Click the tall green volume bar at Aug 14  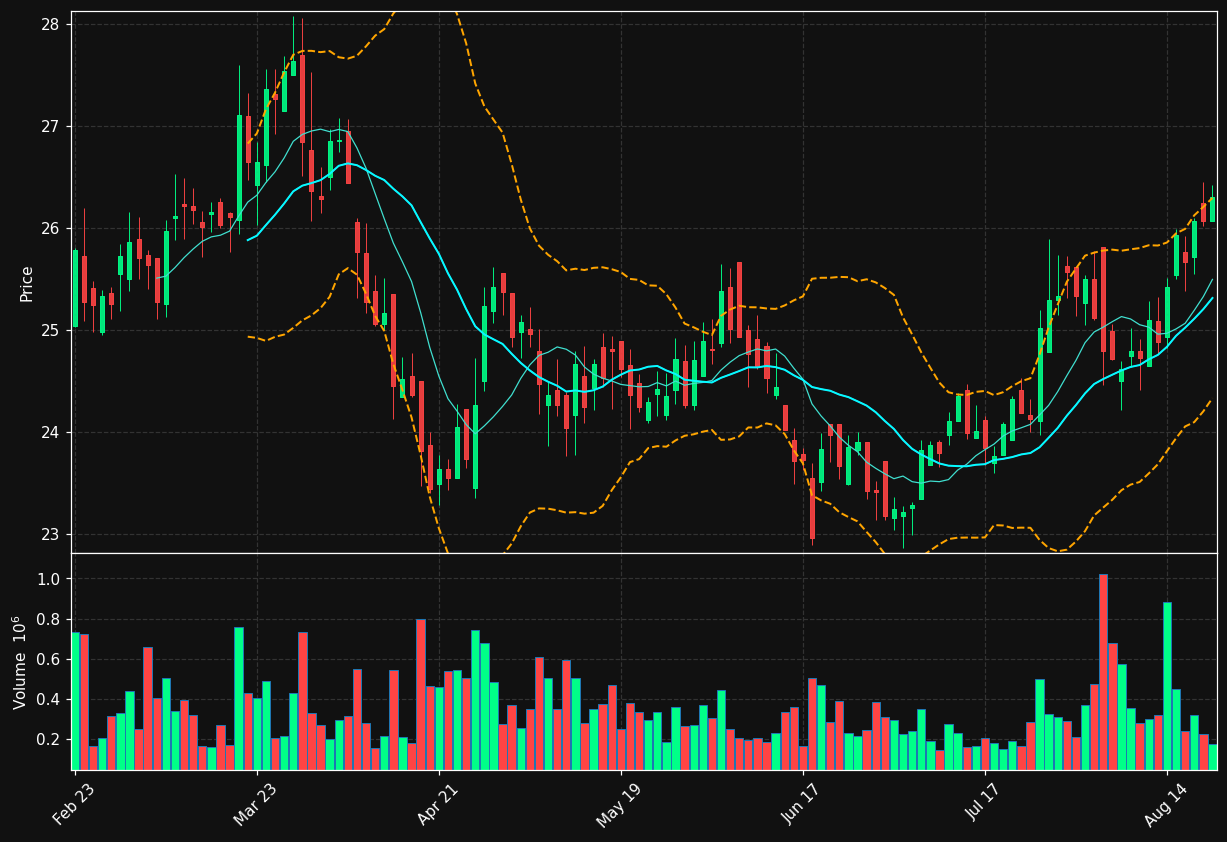(1167, 686)
